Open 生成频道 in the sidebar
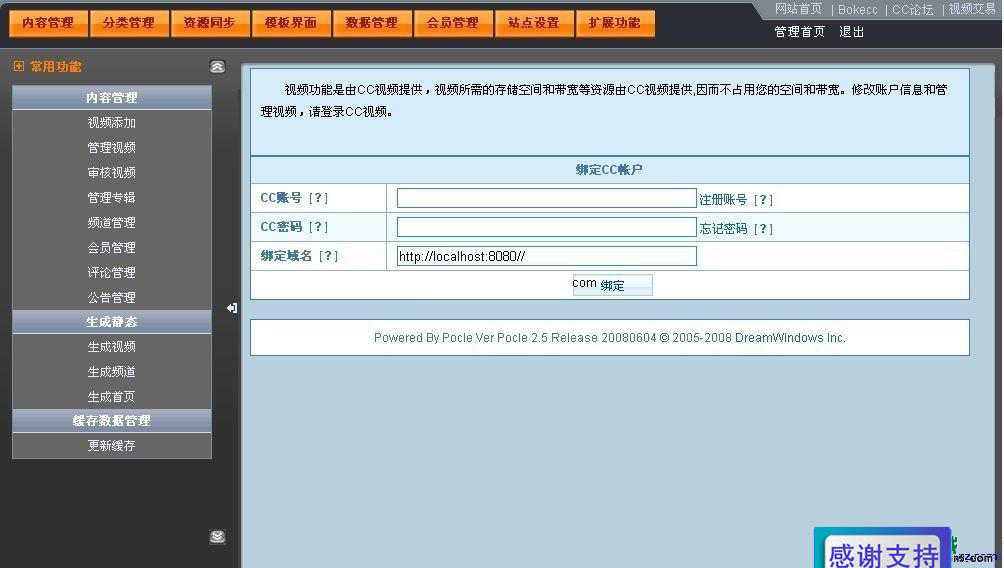 tap(112, 371)
